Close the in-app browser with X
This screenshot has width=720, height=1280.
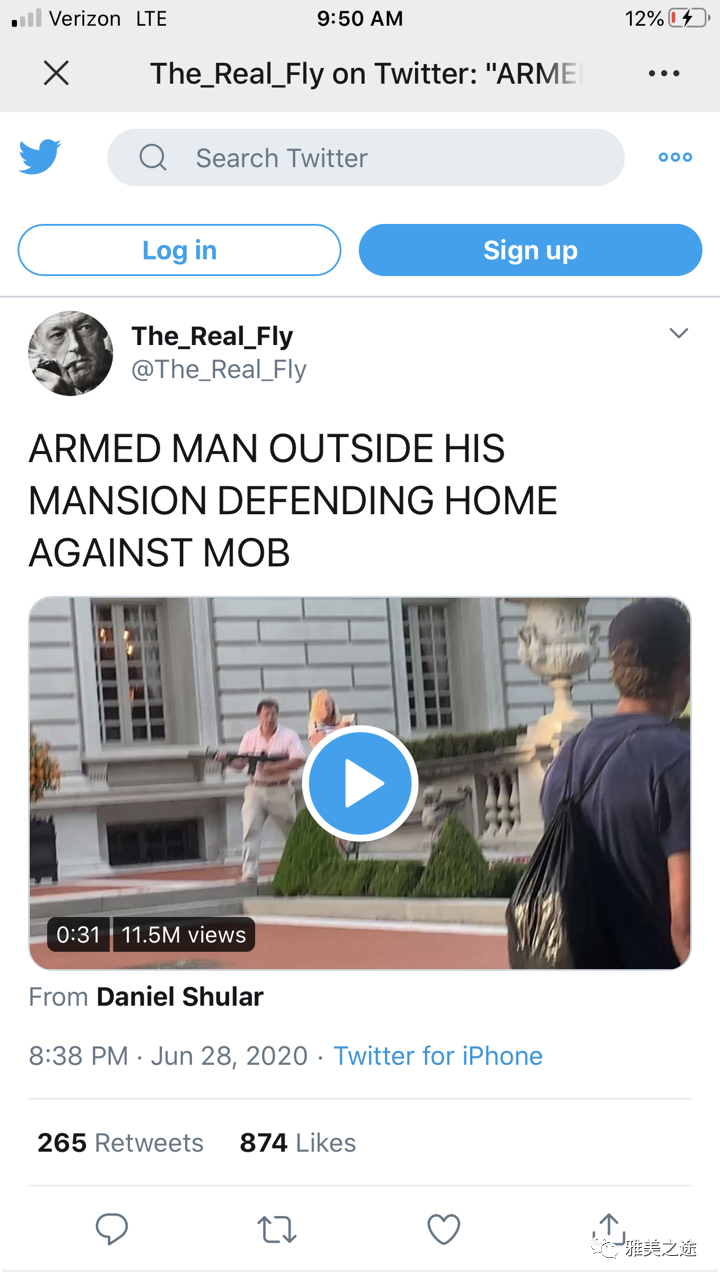56,73
